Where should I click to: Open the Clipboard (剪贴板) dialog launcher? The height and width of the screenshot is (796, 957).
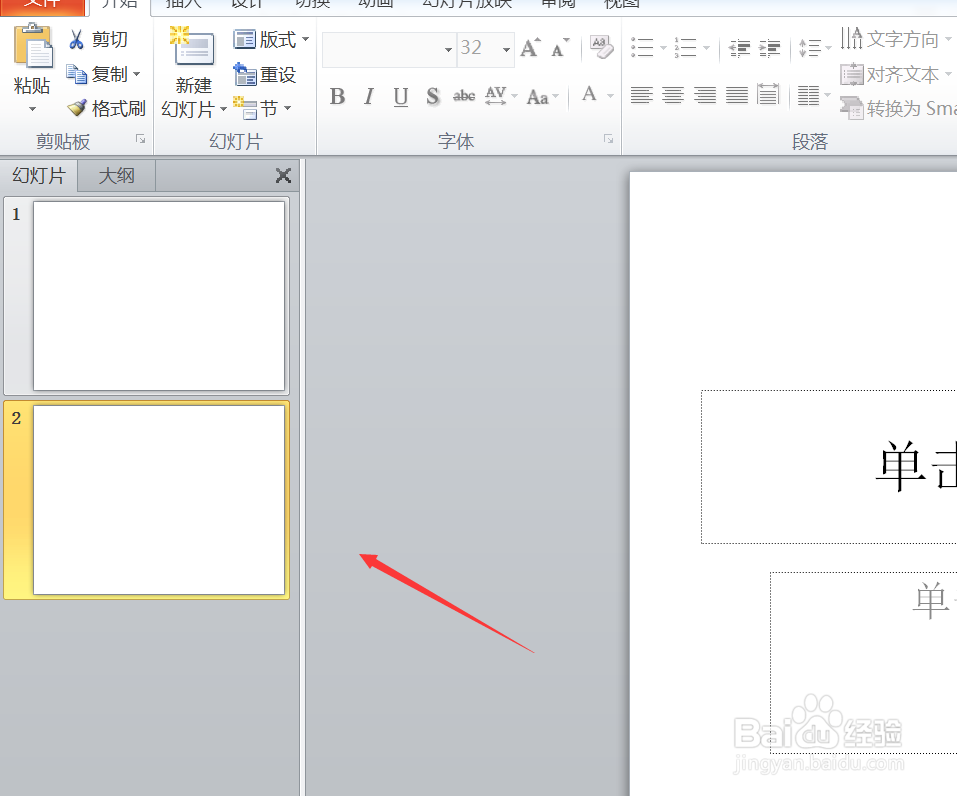click(140, 140)
